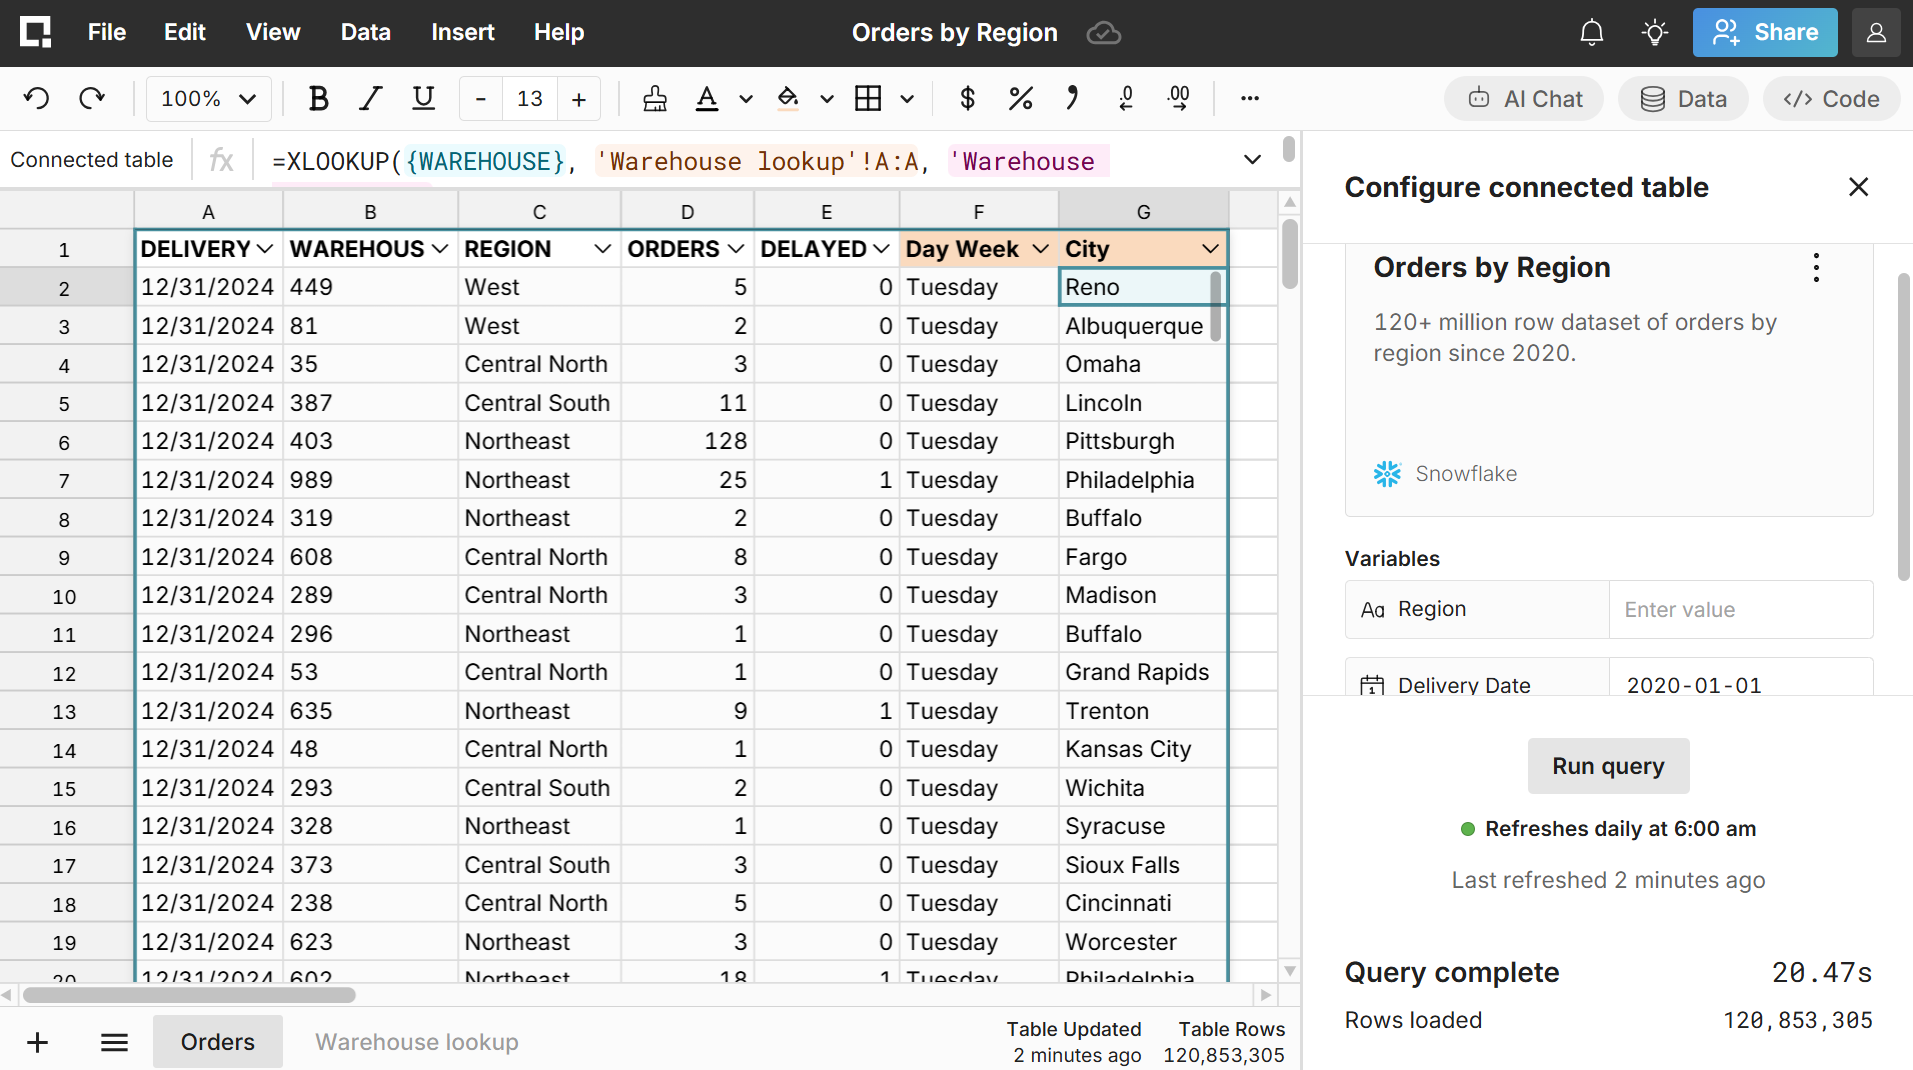This screenshot has height=1070, width=1913.
Task: Open DELIVERY column filter dropdown
Action: tap(265, 249)
